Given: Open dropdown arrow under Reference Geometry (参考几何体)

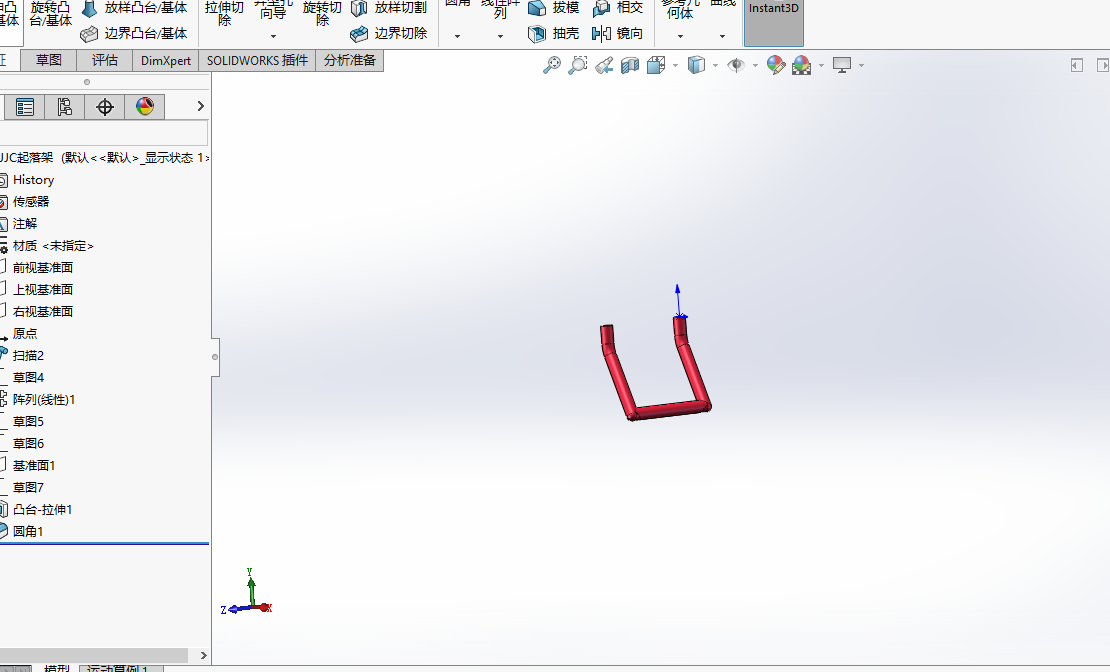Looking at the screenshot, I should (680, 36).
